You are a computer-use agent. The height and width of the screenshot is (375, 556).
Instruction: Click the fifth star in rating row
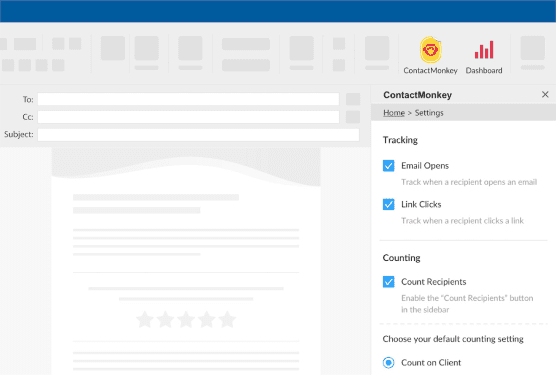point(227,319)
